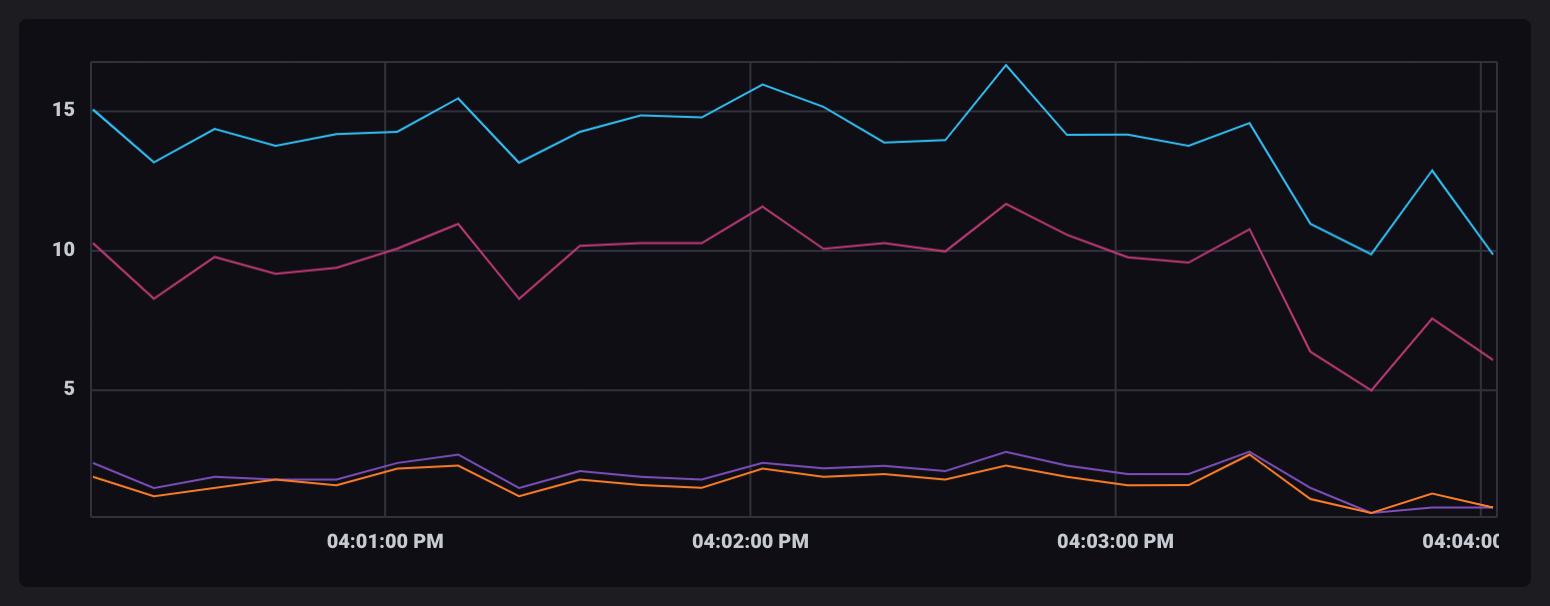Click the magenta line's starting point at left edge

pyautogui.click(x=93, y=244)
